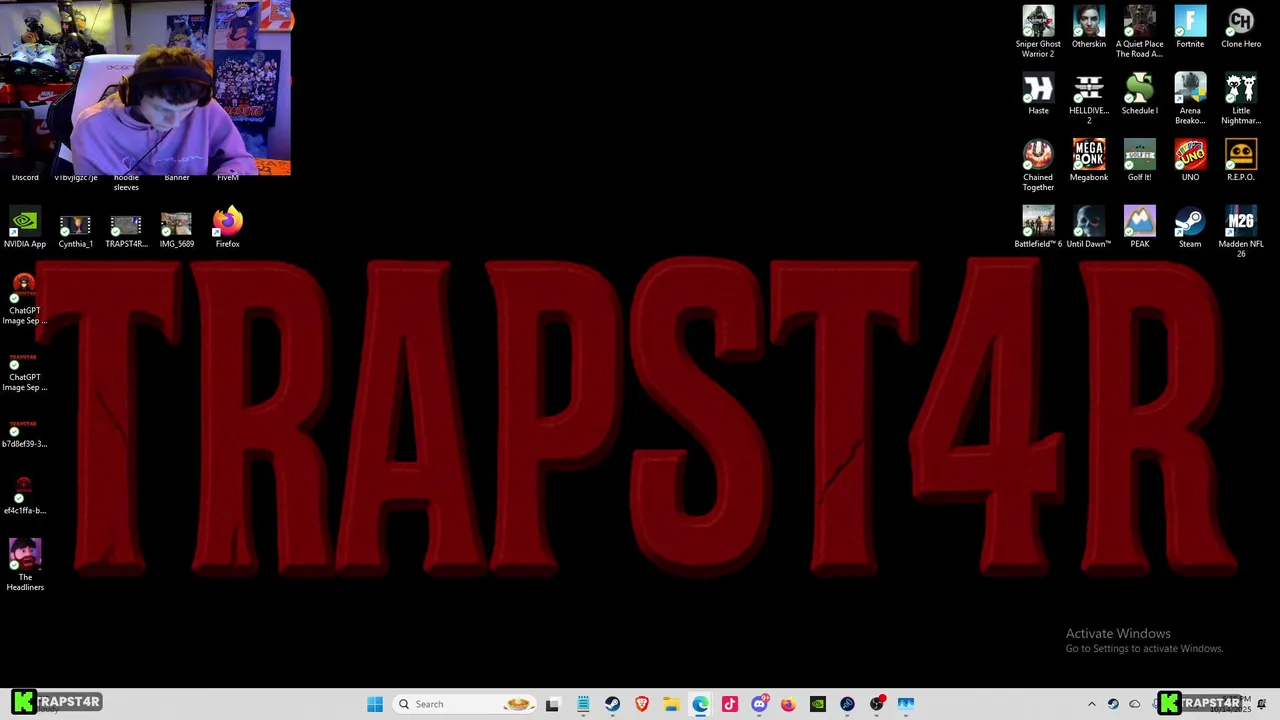The image size is (1280, 720).
Task: Select the UNO game icon
Action: pyautogui.click(x=1190, y=160)
